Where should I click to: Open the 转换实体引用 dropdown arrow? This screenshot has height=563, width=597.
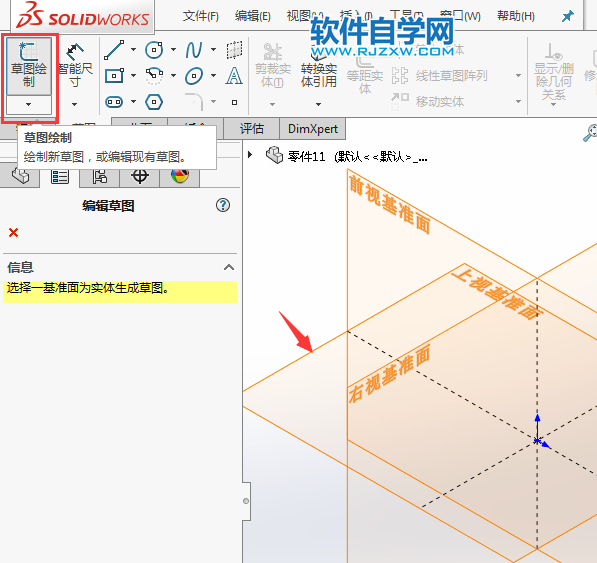point(318,104)
